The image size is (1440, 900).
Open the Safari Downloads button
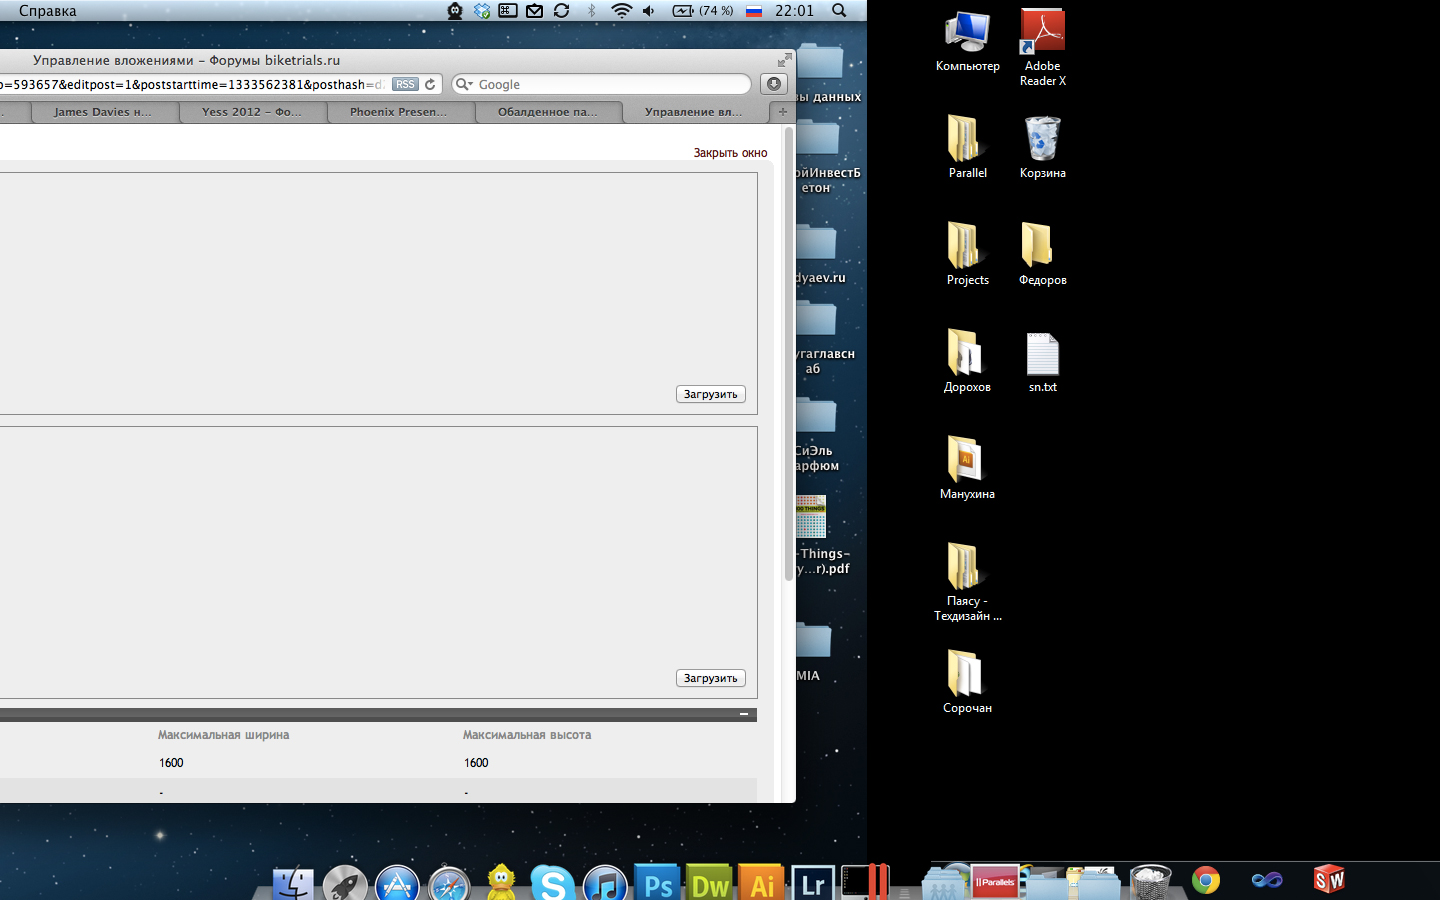pyautogui.click(x=773, y=84)
